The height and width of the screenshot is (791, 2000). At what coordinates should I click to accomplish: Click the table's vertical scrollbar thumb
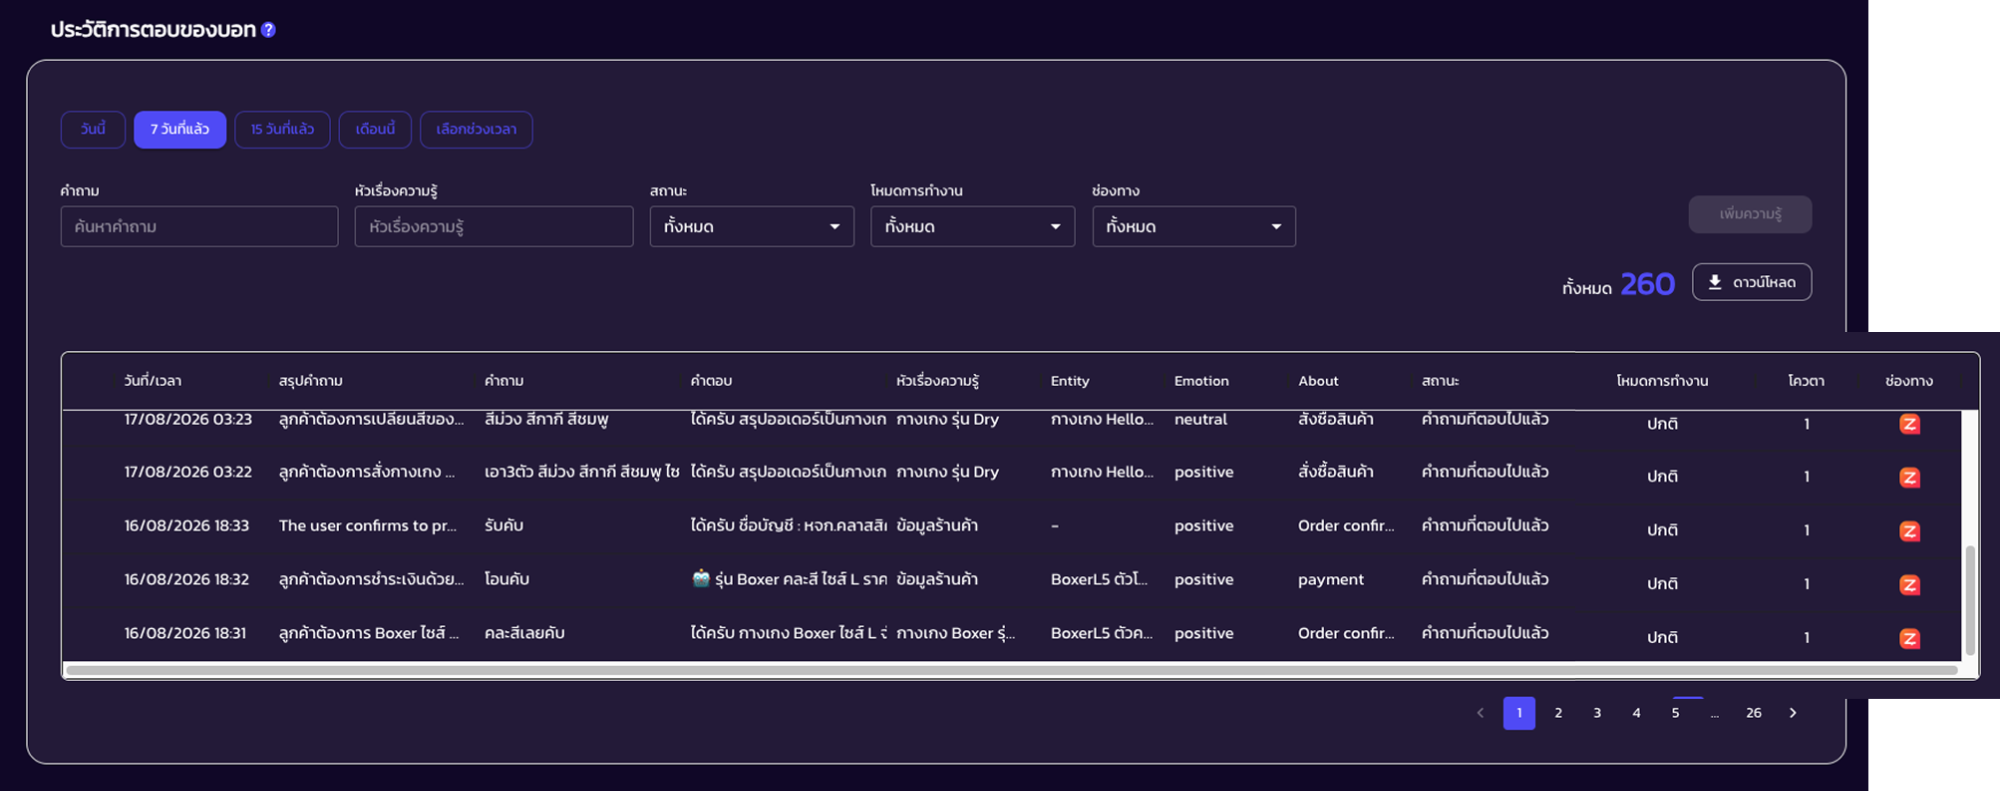tap(1970, 600)
